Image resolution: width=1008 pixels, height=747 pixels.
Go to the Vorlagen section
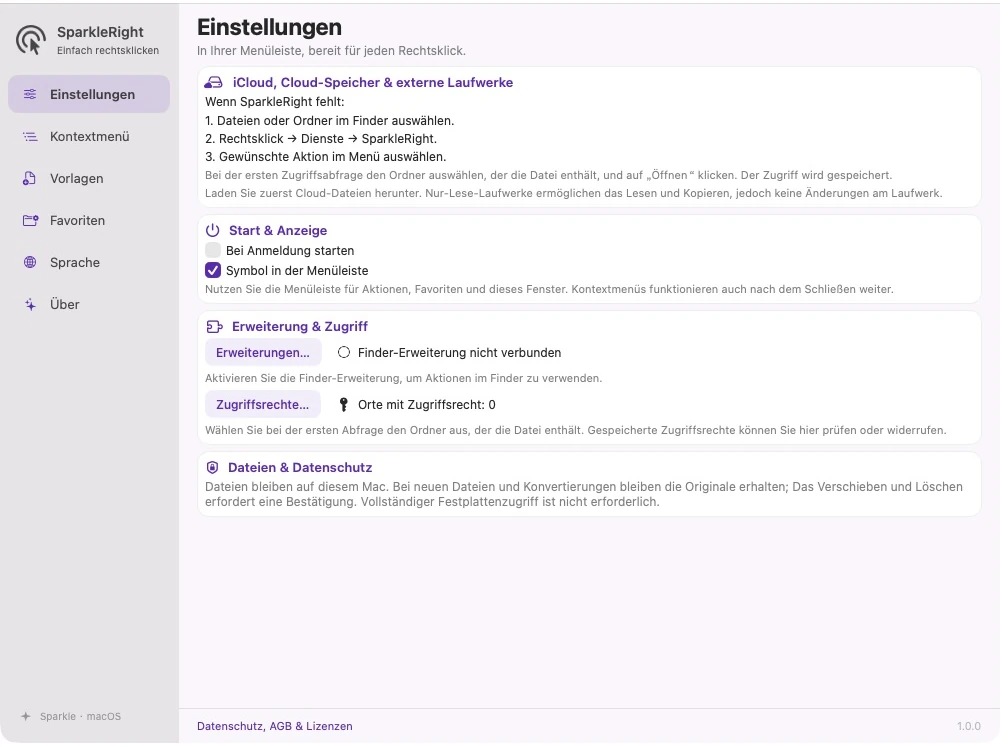tap(89, 178)
